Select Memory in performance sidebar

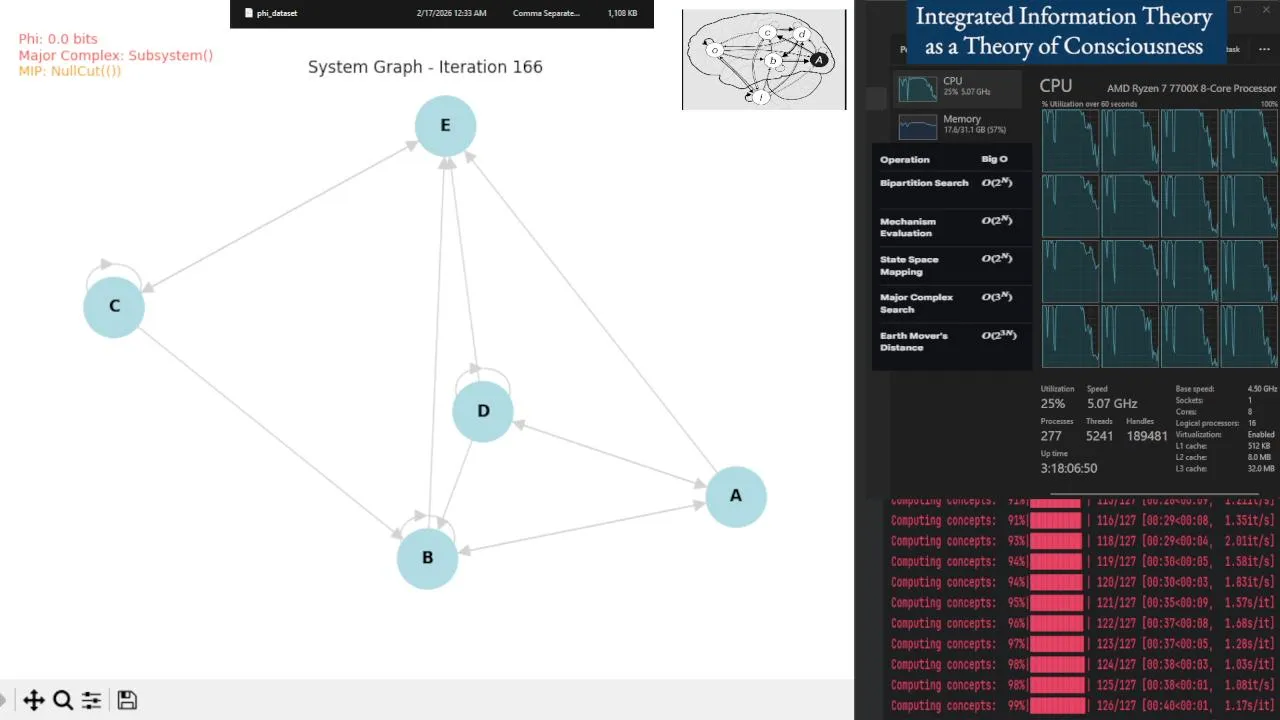[958, 125]
